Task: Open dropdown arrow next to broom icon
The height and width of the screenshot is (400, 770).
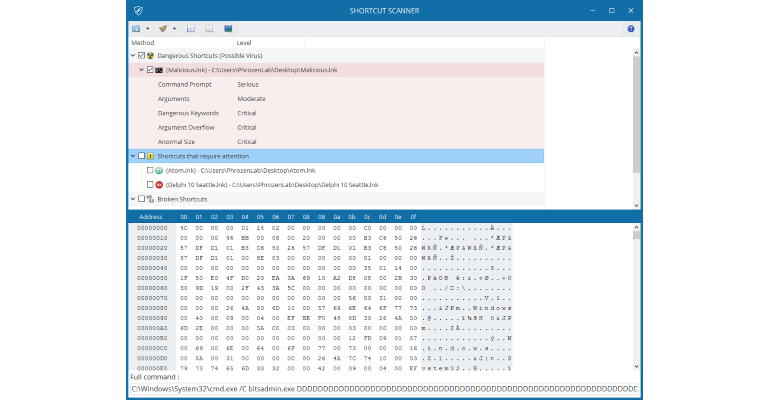Action: click(174, 29)
